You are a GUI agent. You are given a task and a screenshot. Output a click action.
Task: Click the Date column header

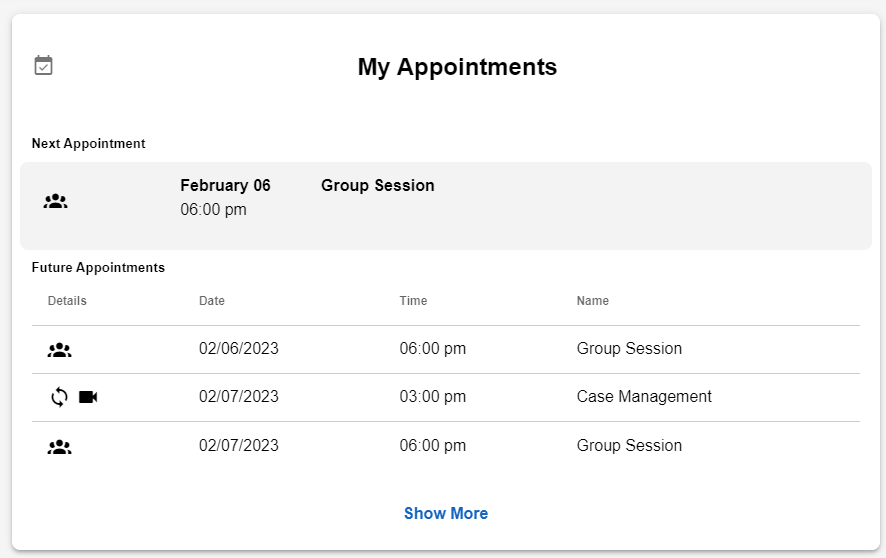[x=212, y=301]
